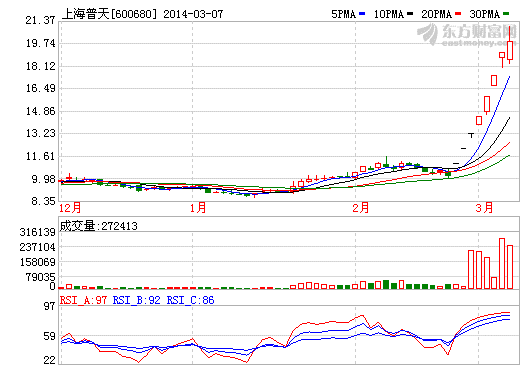Click the black 10PMA color marker
The image size is (520, 365).
click(410, 14)
